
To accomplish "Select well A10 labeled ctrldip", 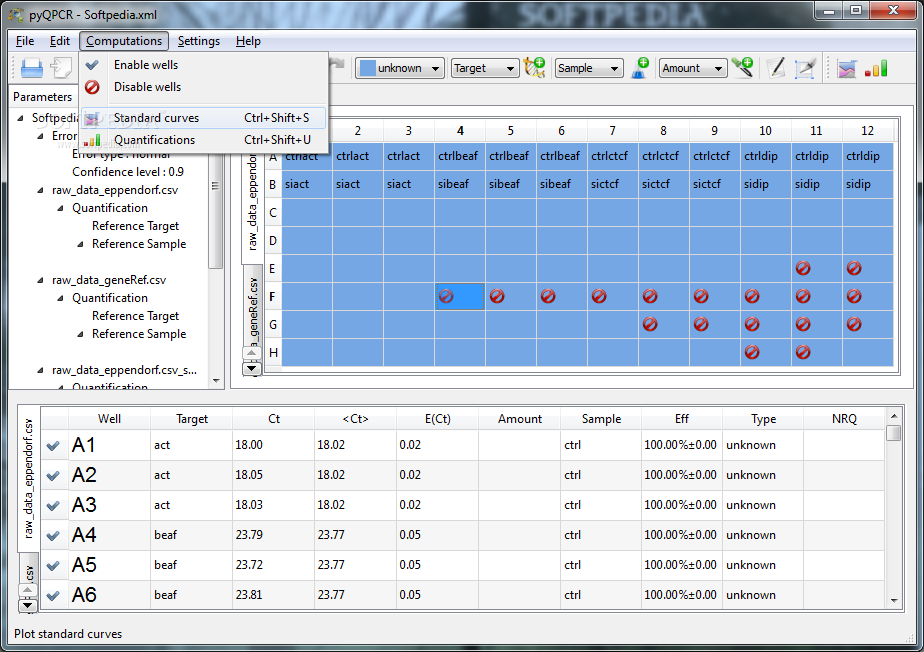I will pyautogui.click(x=765, y=156).
